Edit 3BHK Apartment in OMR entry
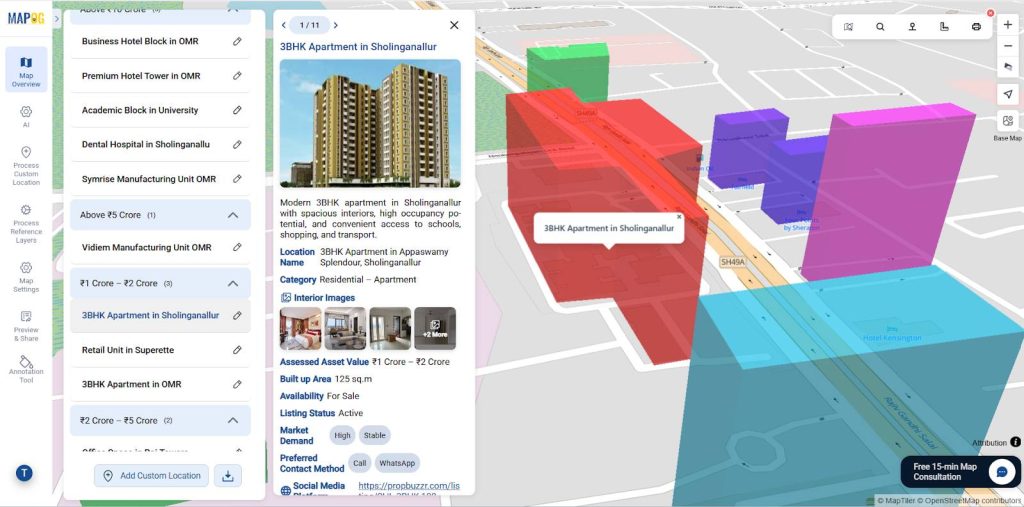 (237, 384)
